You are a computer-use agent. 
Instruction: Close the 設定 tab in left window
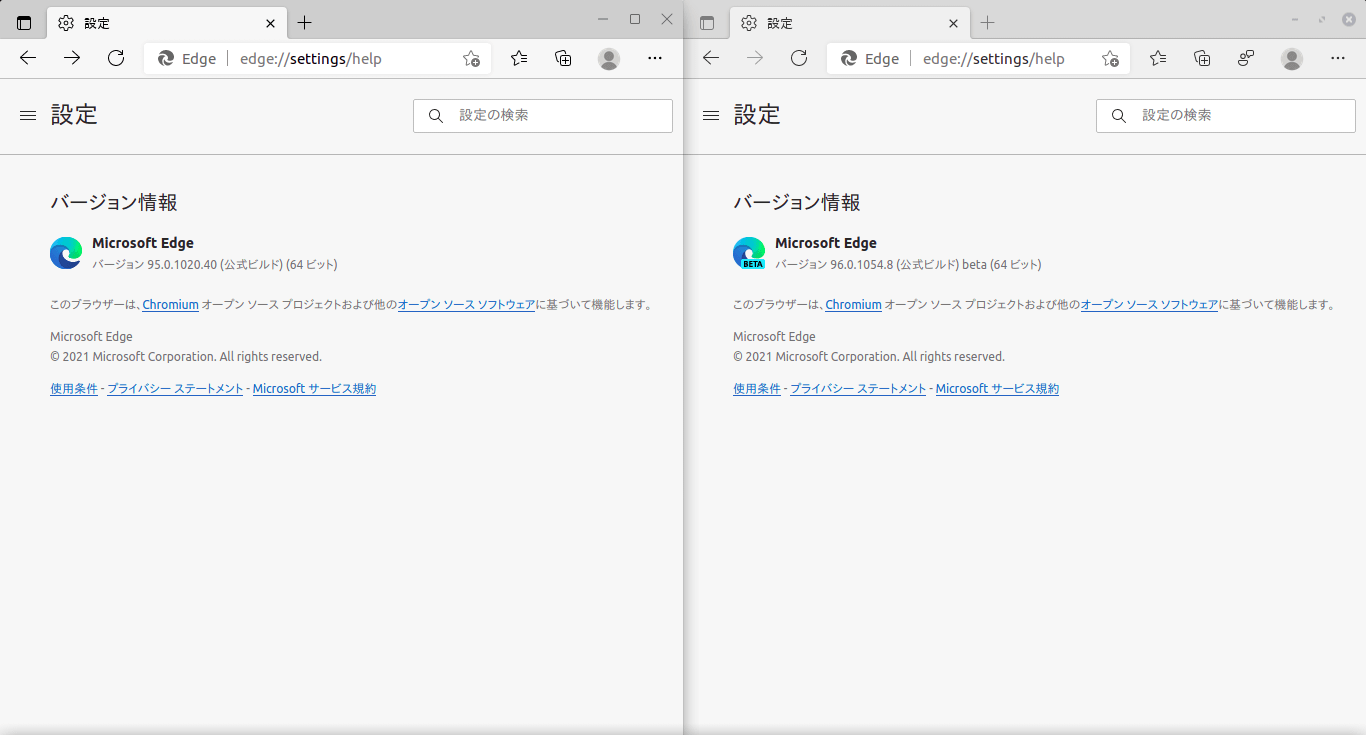point(270,23)
